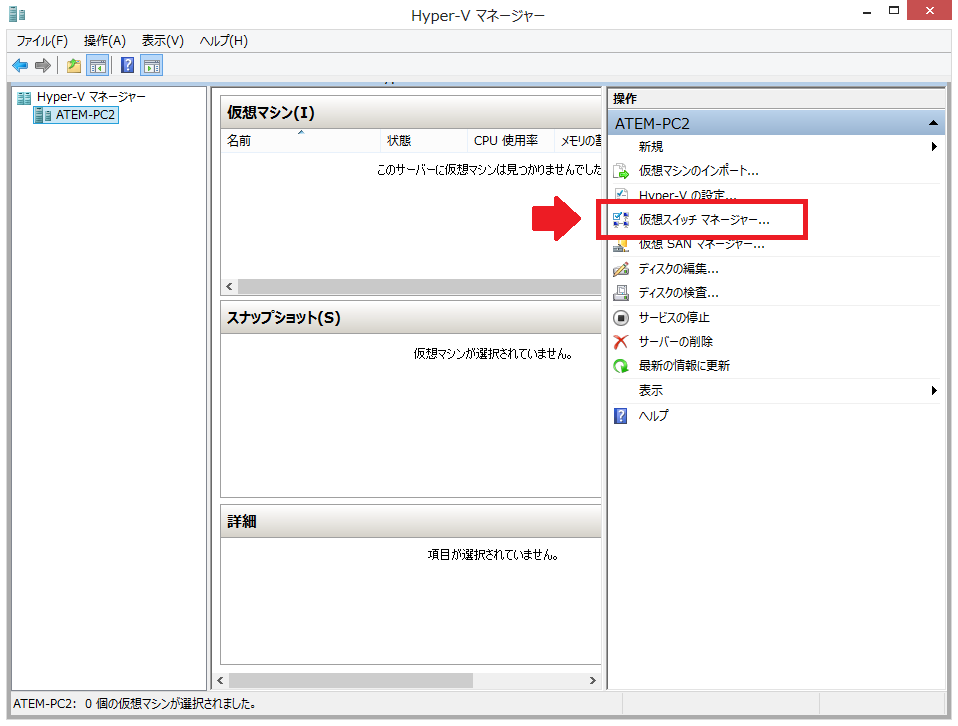Click the 仮想マシンが選択されていません message
Image resolution: width=958 pixels, height=726 pixels.
(493, 354)
